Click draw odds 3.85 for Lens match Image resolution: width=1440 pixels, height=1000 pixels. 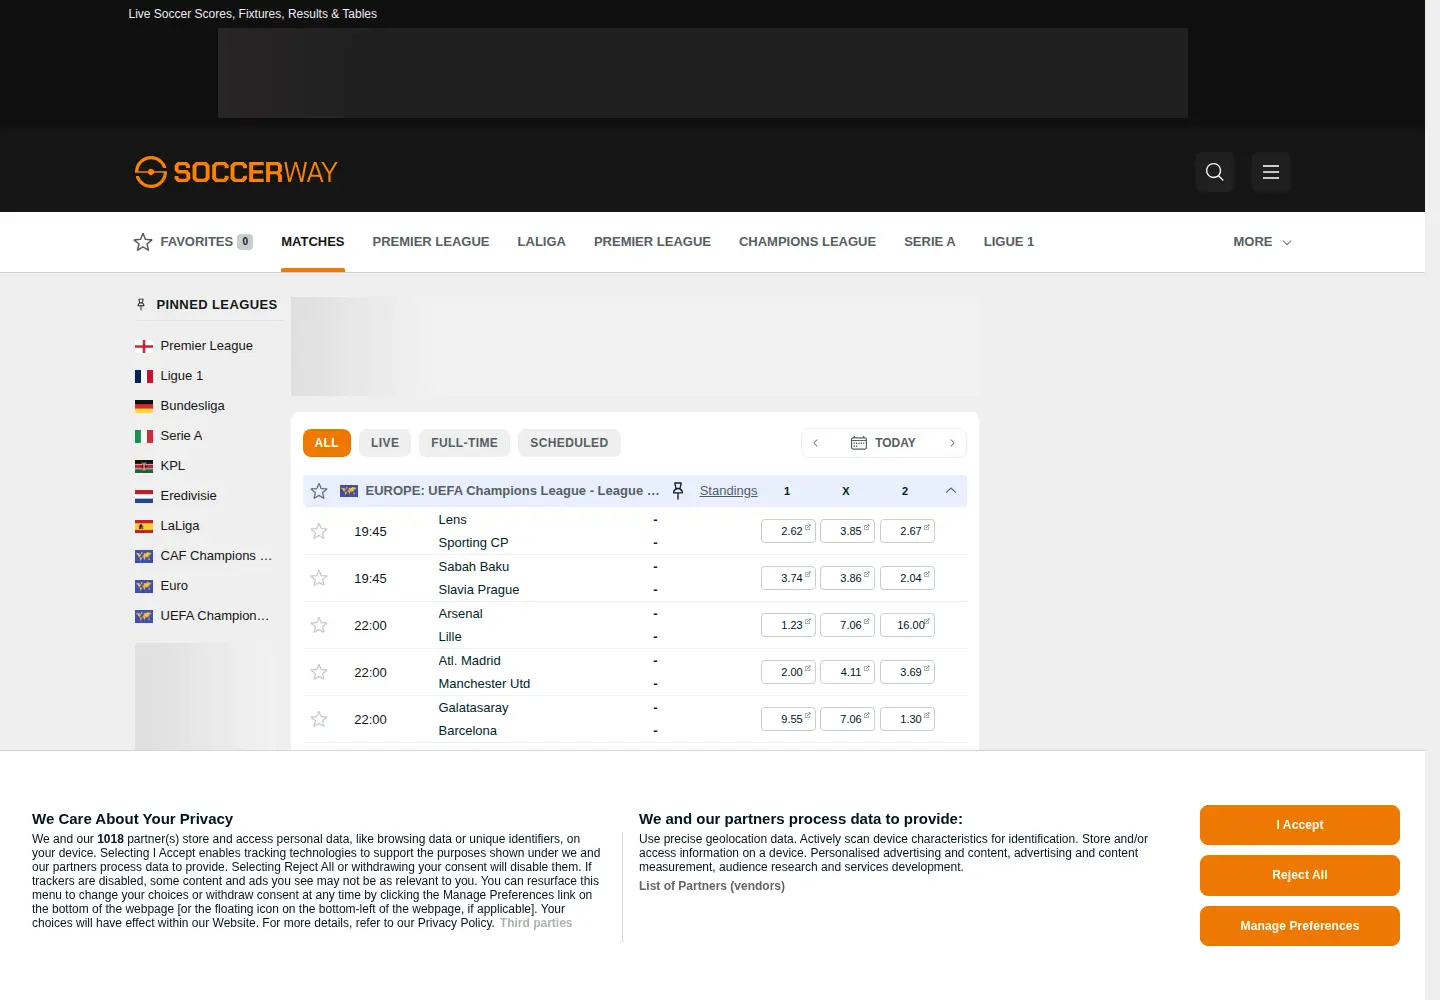pyautogui.click(x=848, y=531)
